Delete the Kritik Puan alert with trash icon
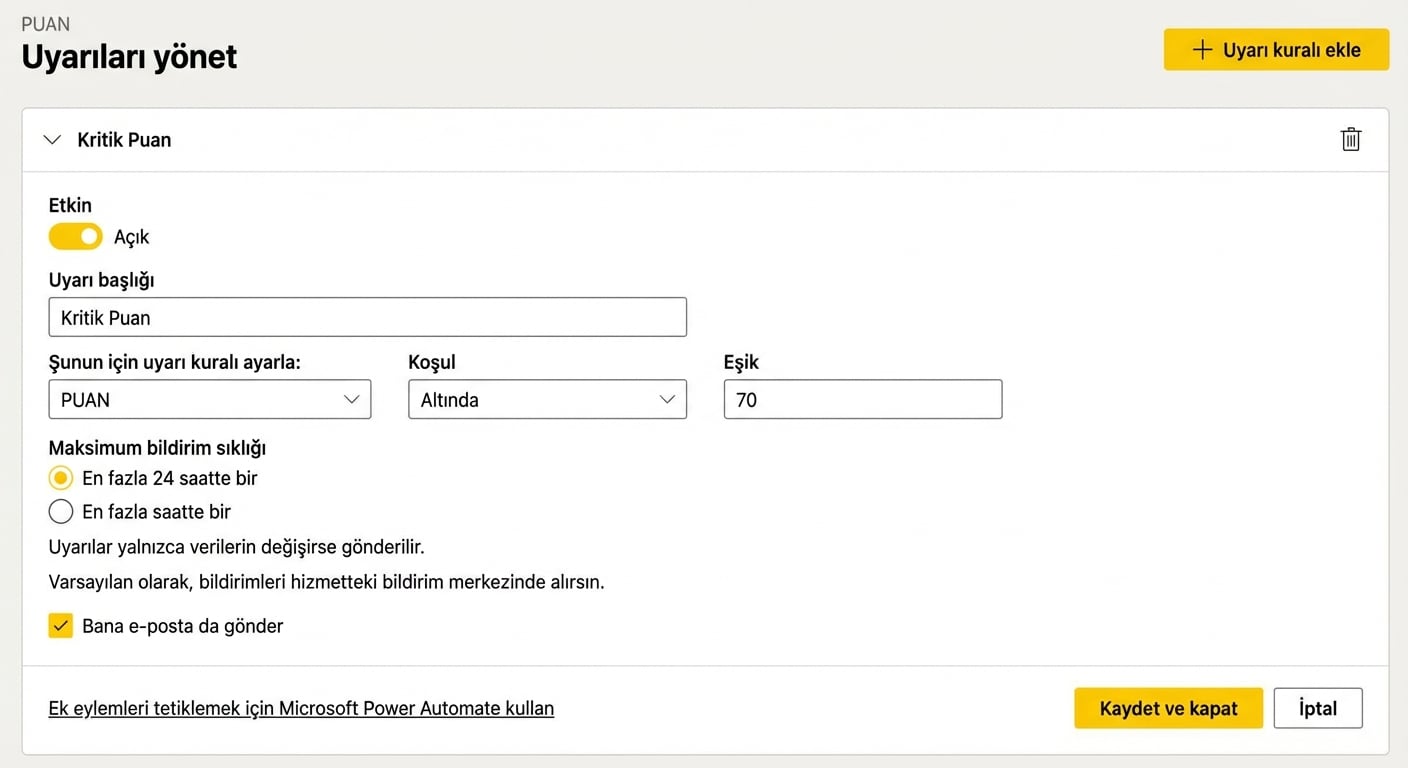Image resolution: width=1408 pixels, height=768 pixels. (1350, 140)
